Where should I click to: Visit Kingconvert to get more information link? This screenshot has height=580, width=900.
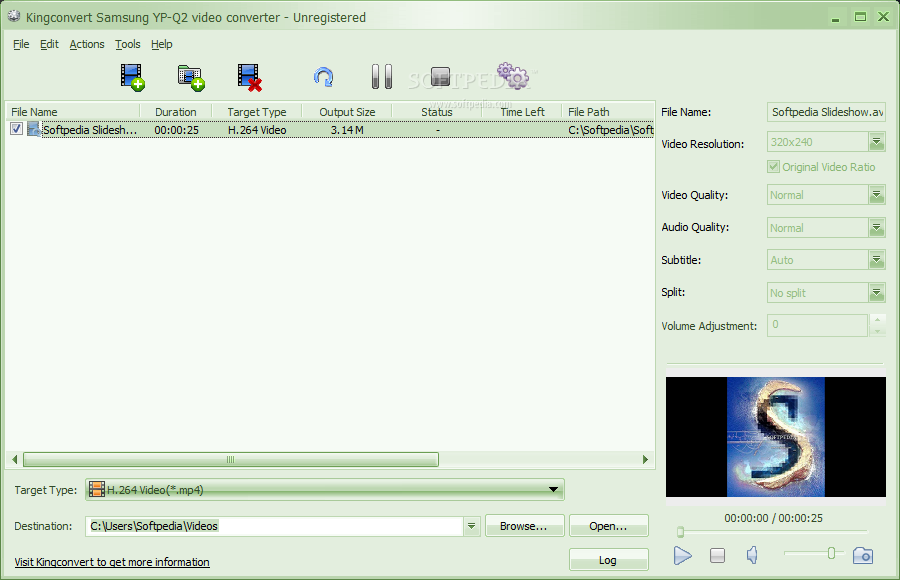point(112,562)
